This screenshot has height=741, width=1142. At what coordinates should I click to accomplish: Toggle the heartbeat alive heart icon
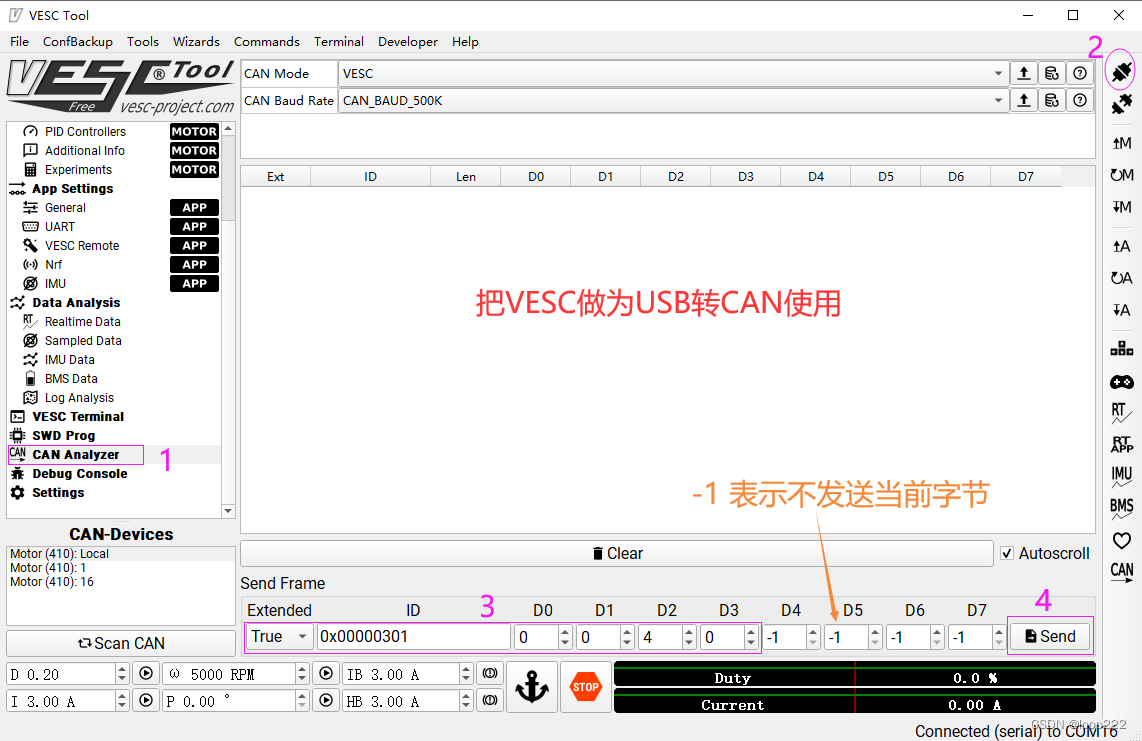coord(1122,540)
